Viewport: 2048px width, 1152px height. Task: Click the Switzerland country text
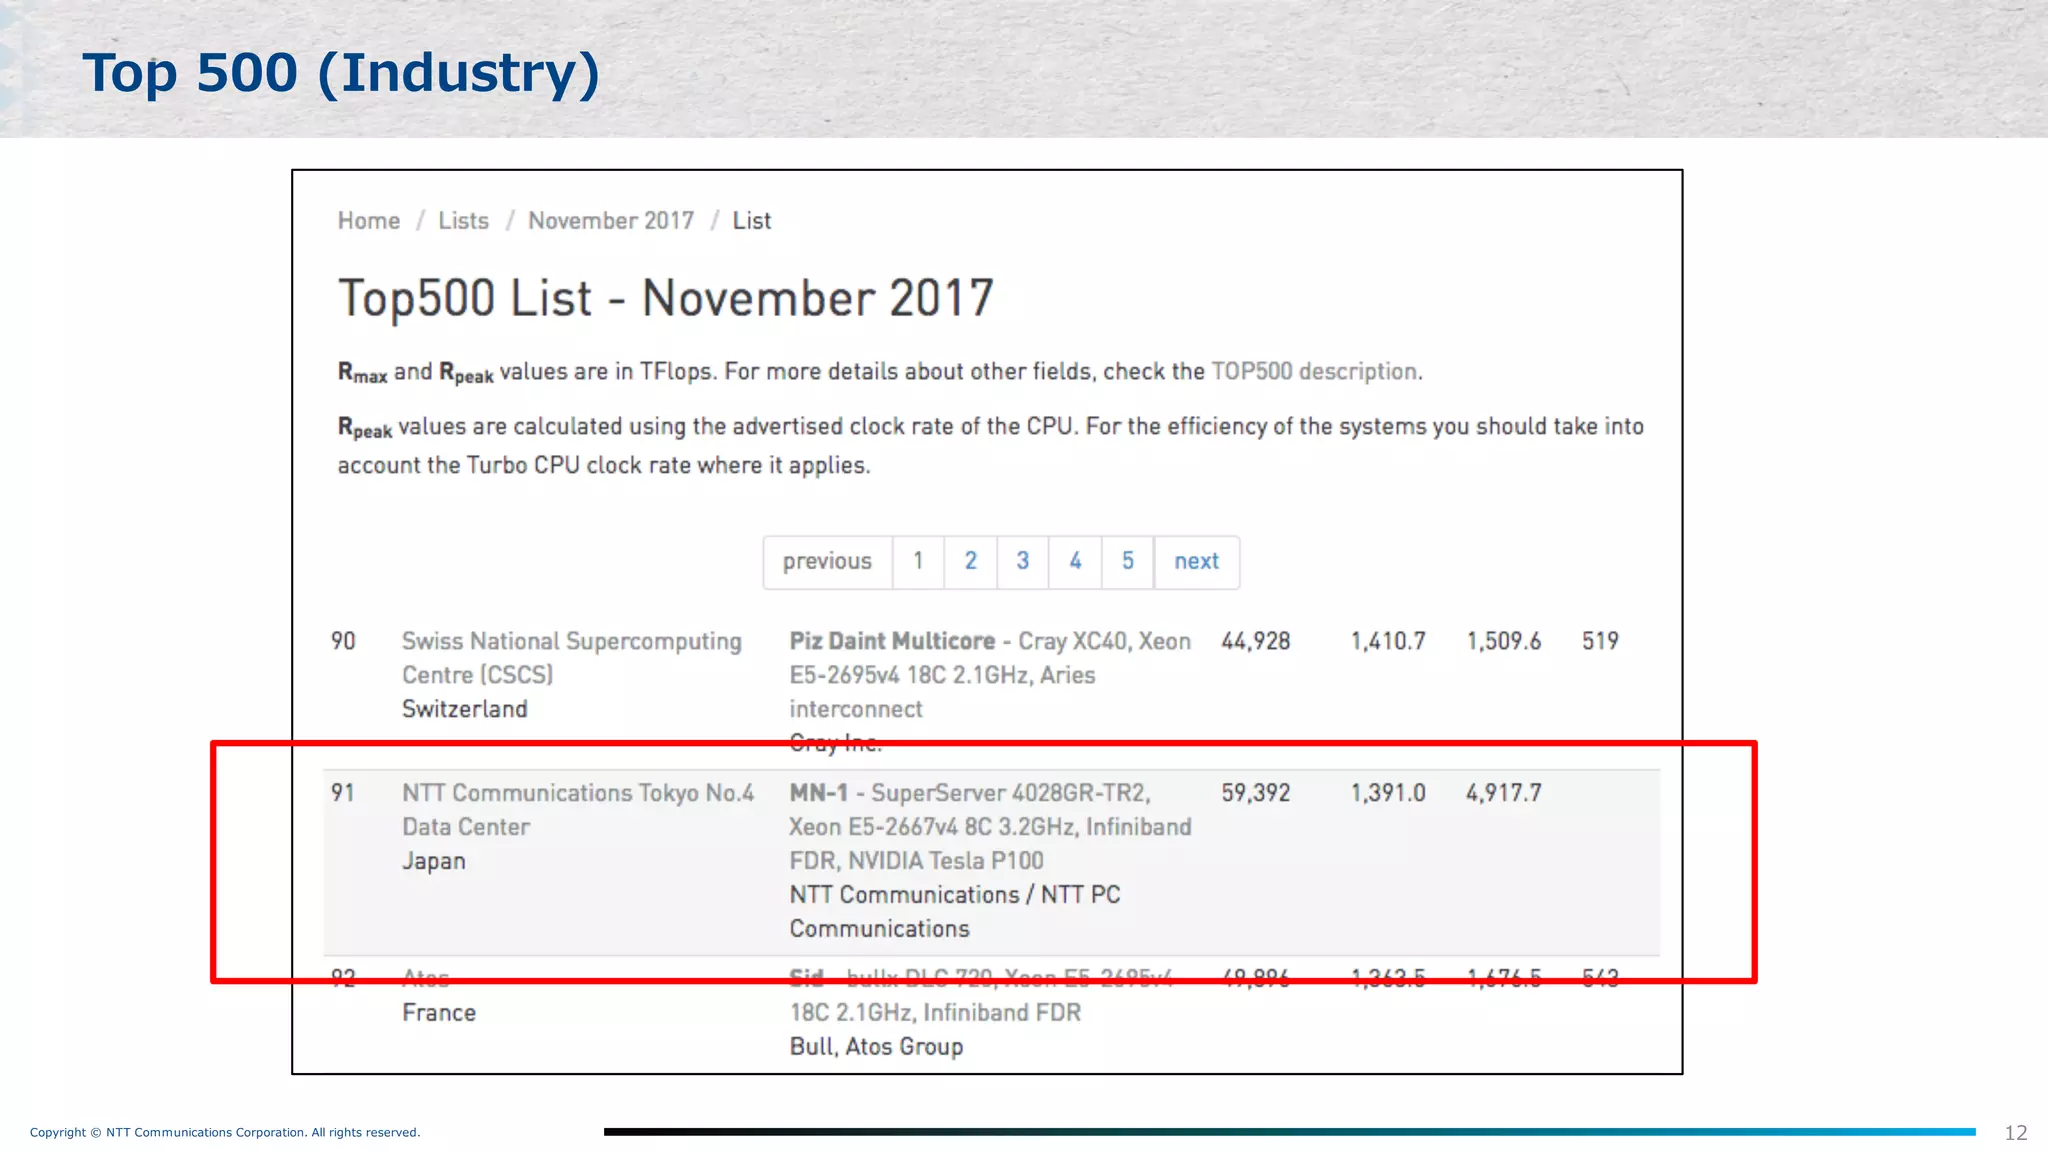[465, 709]
